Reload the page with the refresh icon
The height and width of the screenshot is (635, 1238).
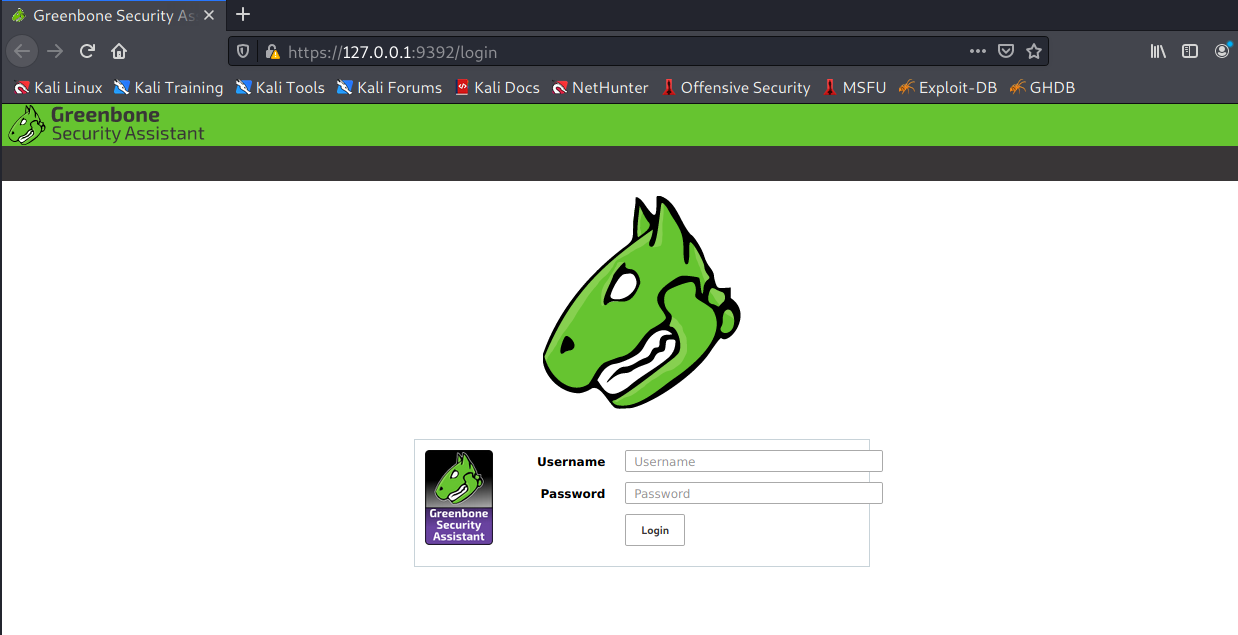pyautogui.click(x=87, y=52)
